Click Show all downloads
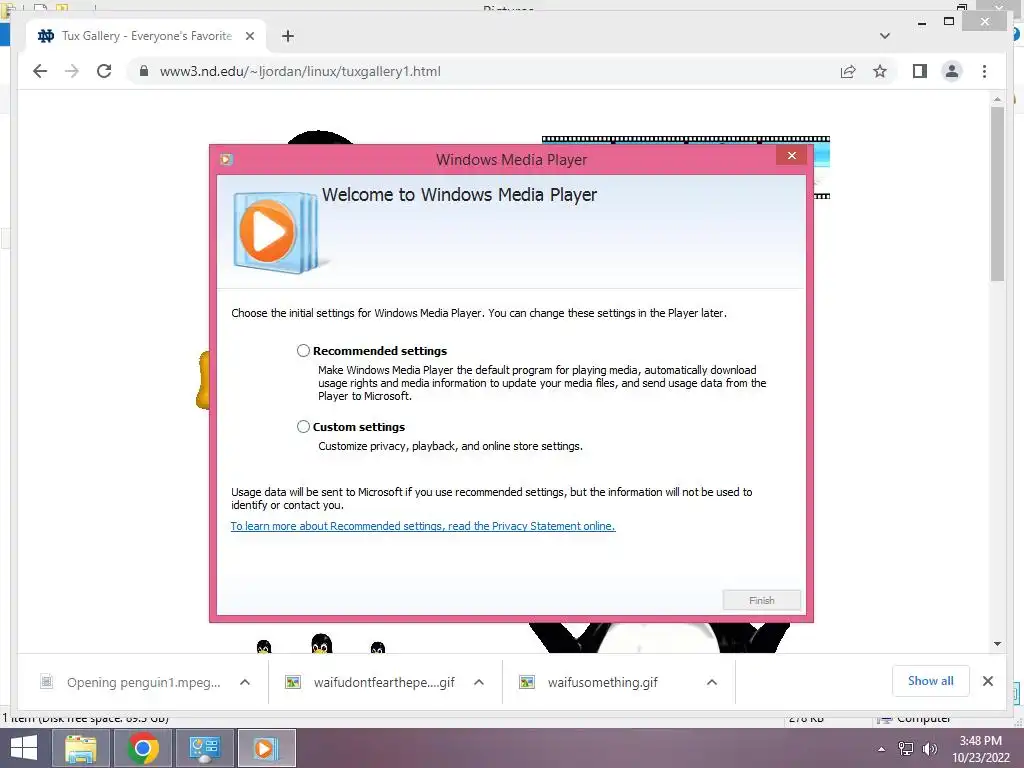Viewport: 1024px width, 768px height. tap(931, 681)
